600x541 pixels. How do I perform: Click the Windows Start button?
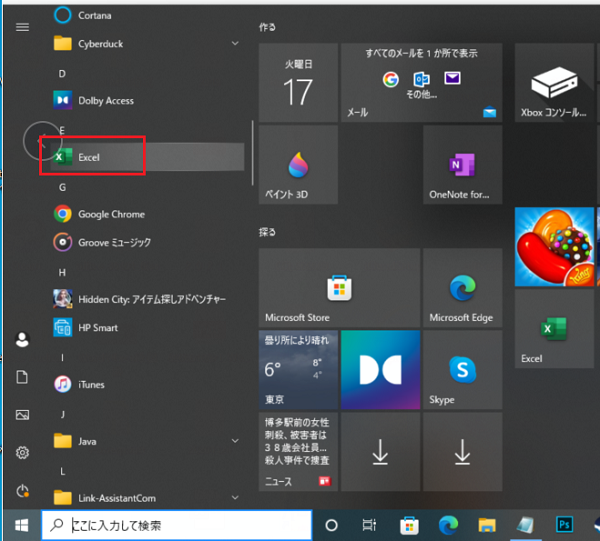(x=21, y=525)
